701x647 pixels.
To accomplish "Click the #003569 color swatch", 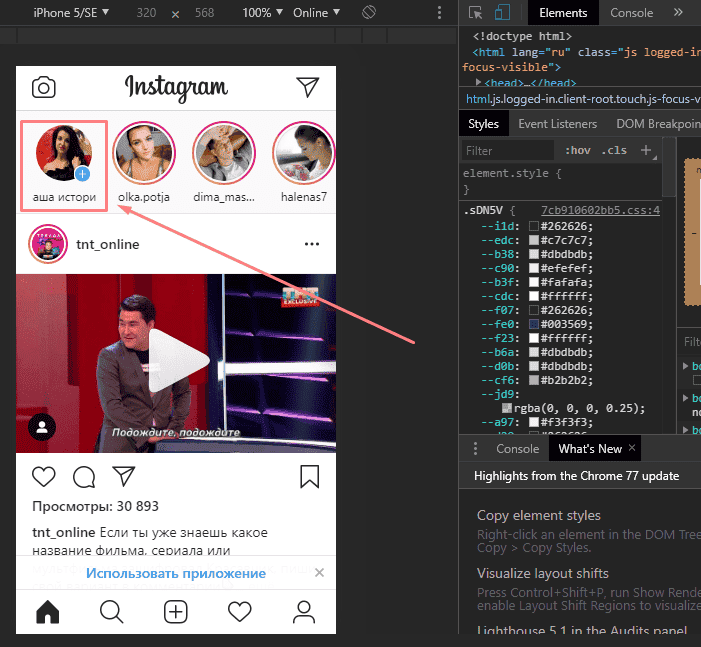I will coord(534,324).
